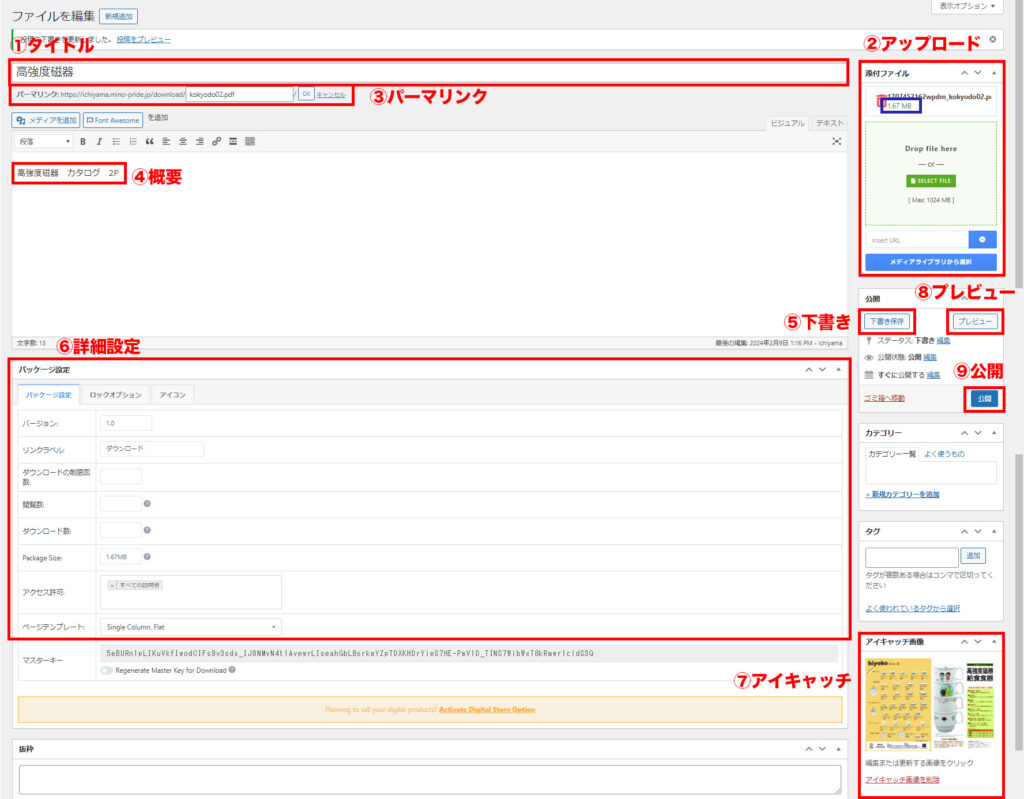Switch to the テキスト editor tab
The image size is (1024, 799).
(829, 123)
